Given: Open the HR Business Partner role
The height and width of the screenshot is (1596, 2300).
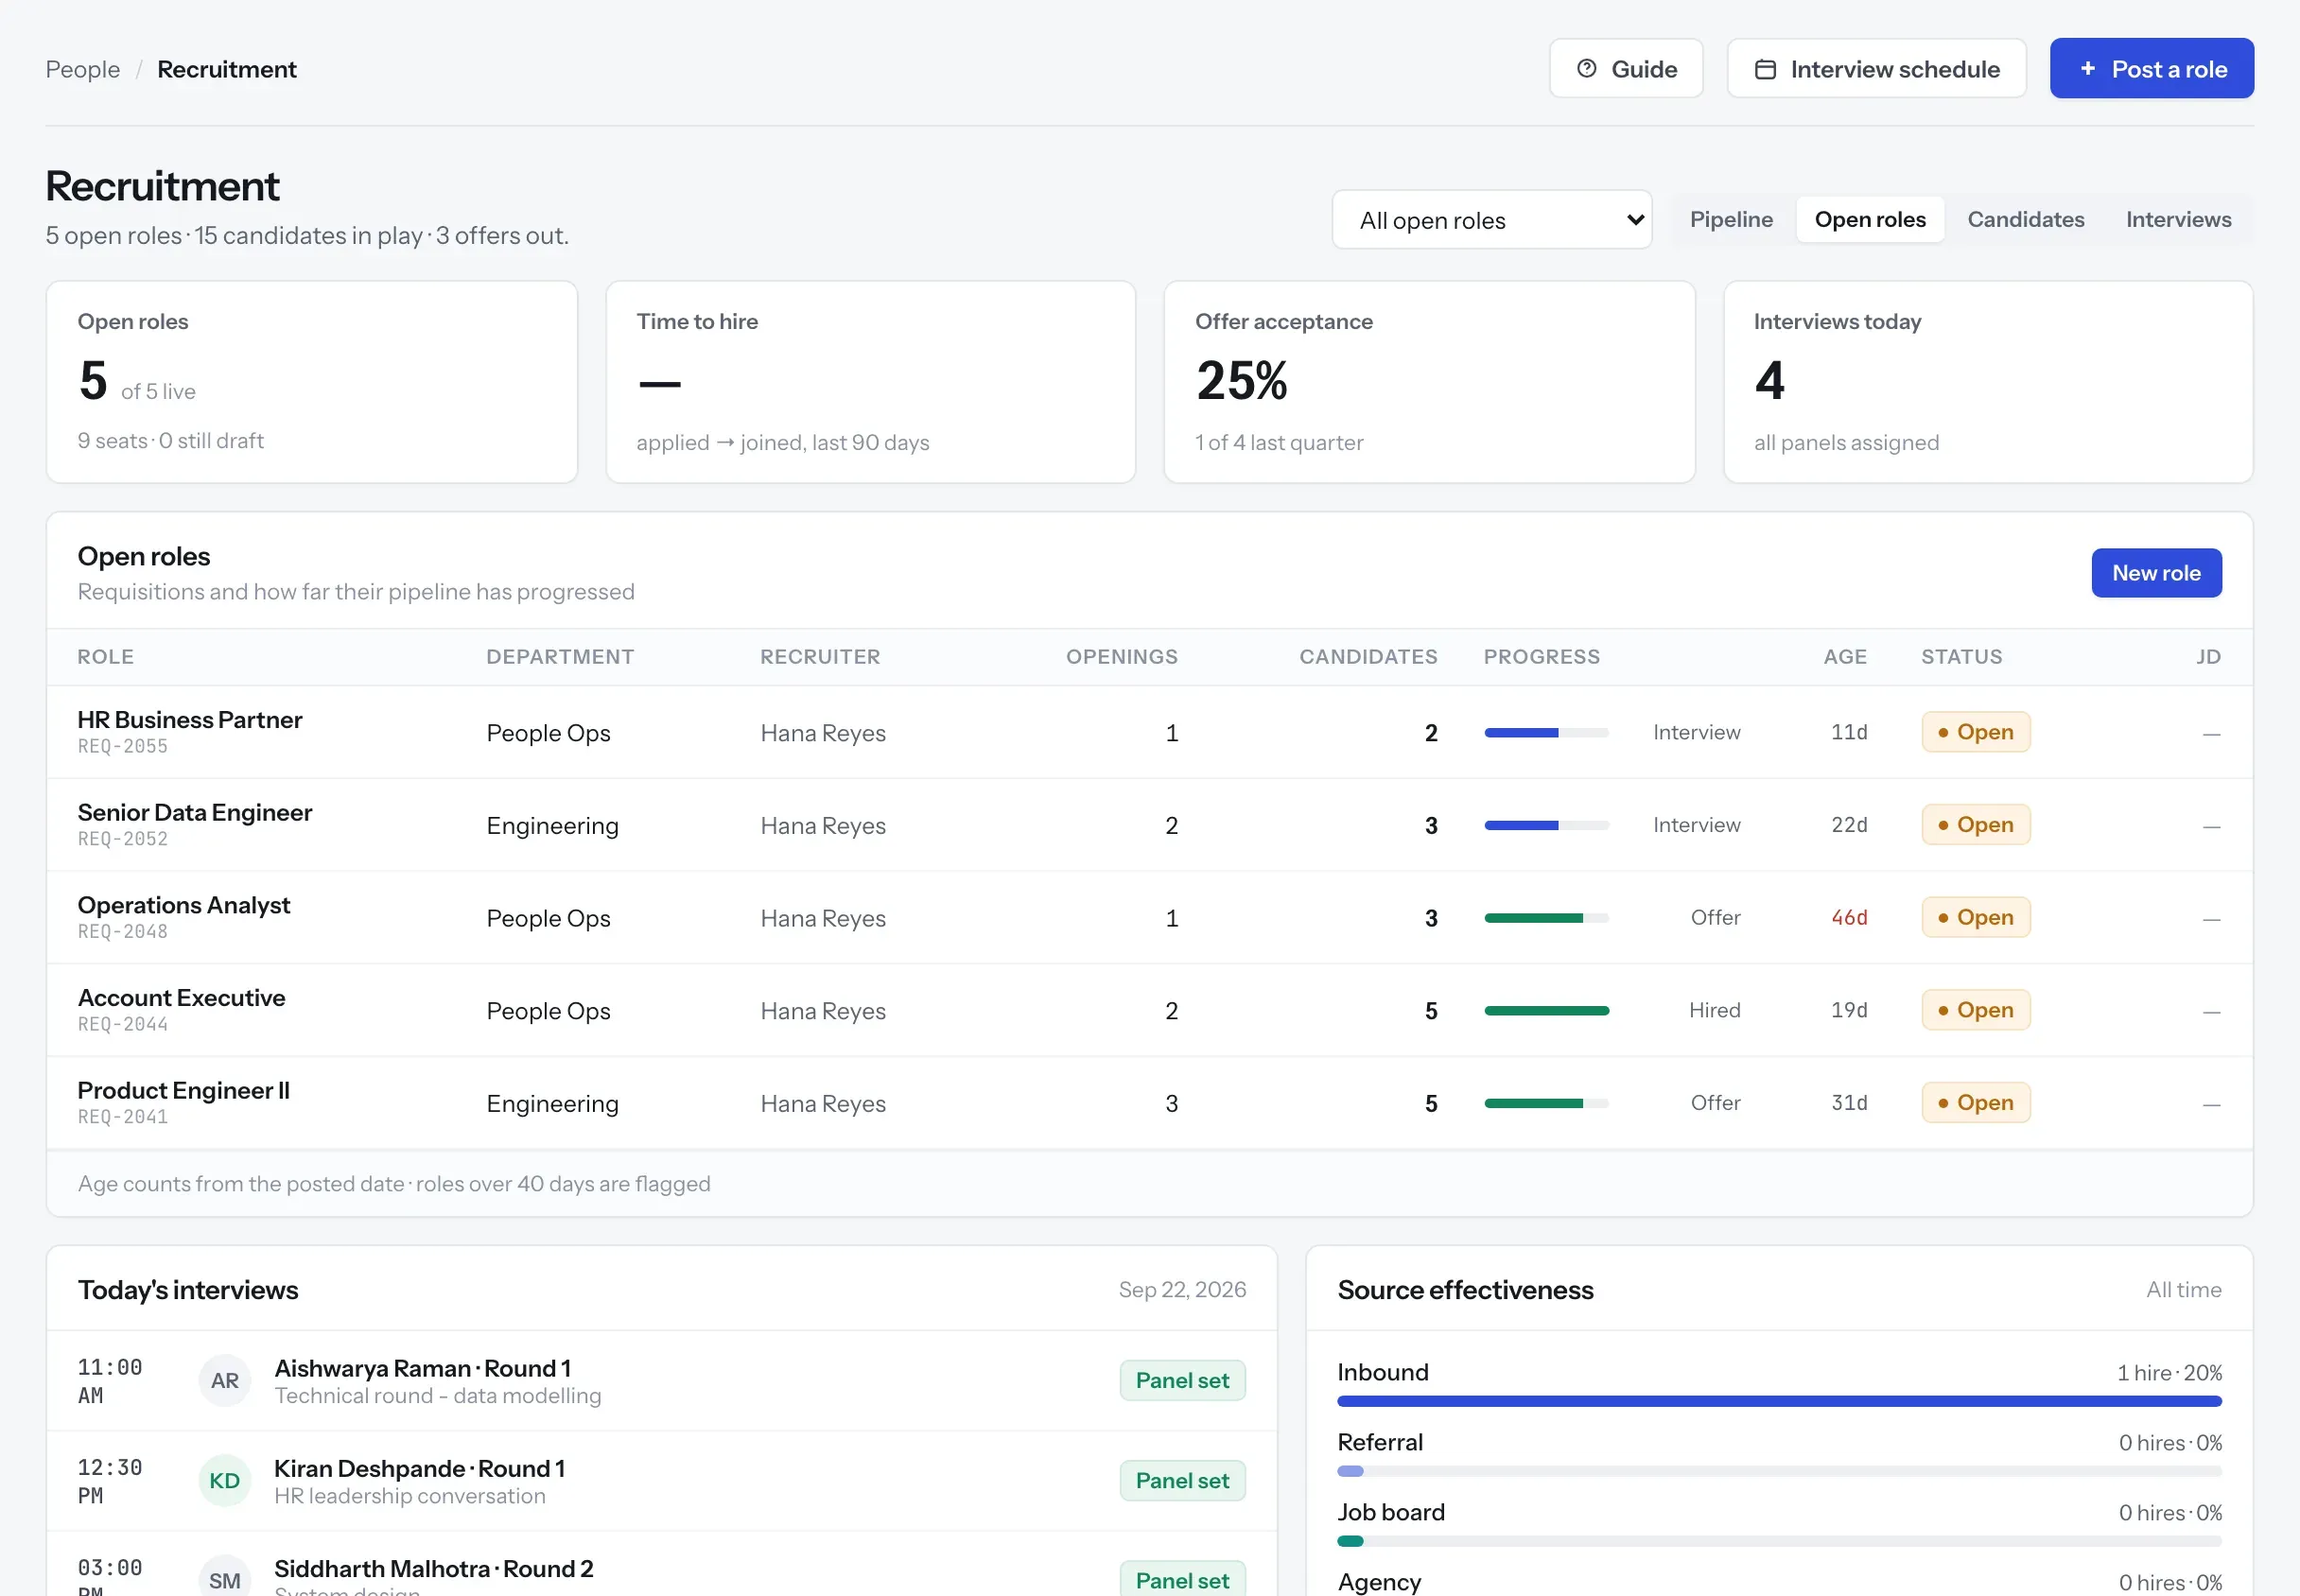Looking at the screenshot, I should (x=190, y=720).
